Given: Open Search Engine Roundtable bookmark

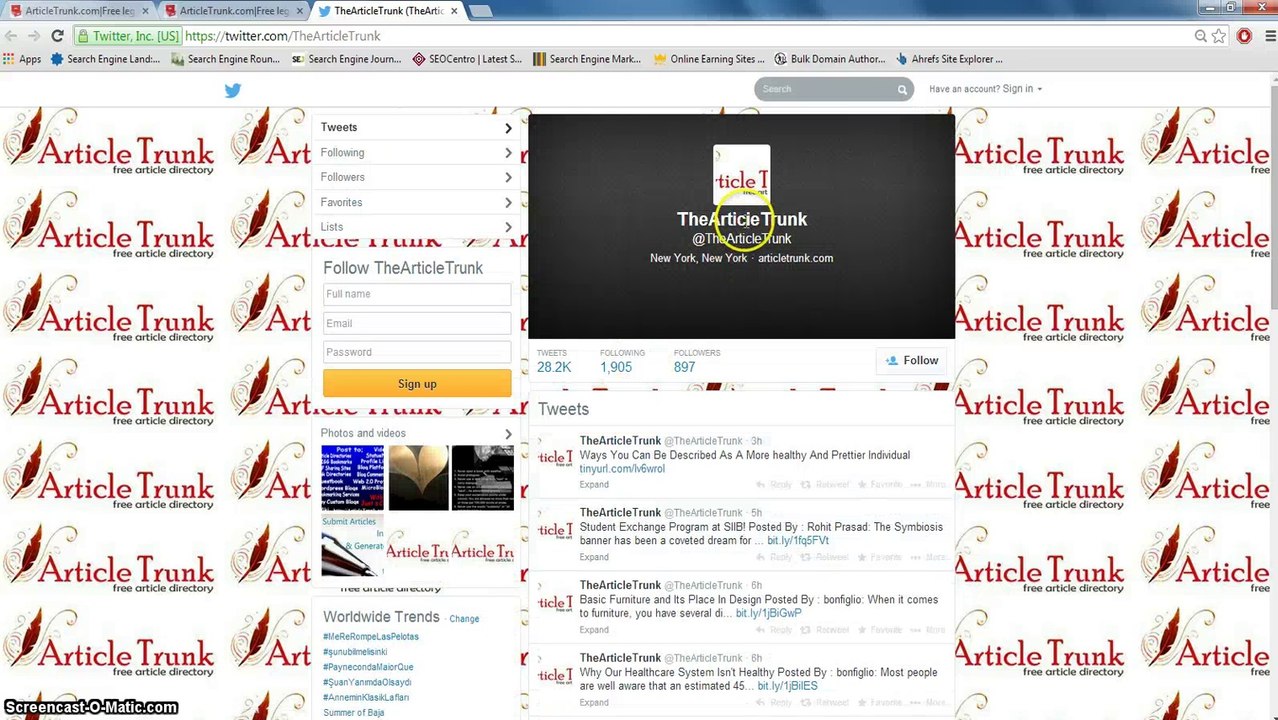Looking at the screenshot, I should (226, 59).
